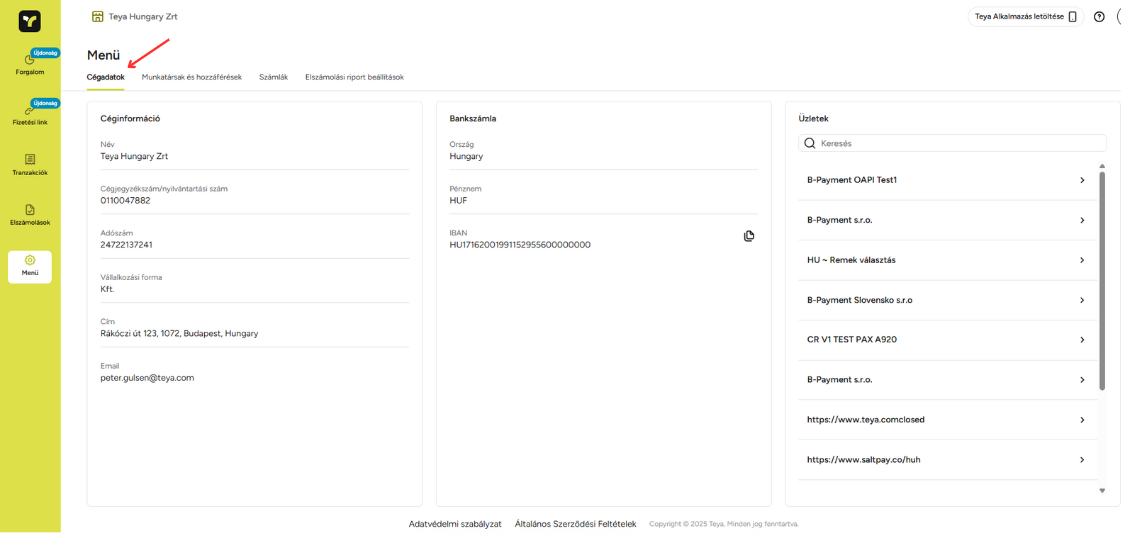Click the Keresés search field

click(x=952, y=143)
